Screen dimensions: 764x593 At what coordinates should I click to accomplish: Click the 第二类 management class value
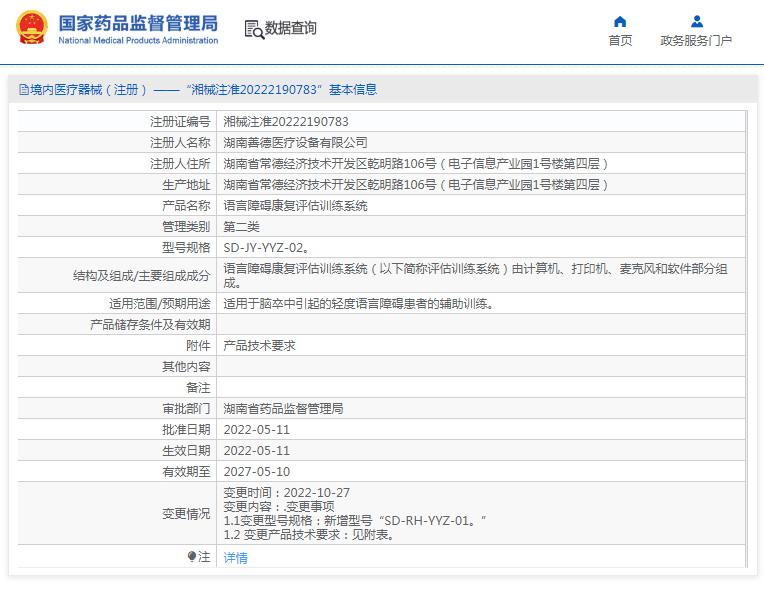241,226
